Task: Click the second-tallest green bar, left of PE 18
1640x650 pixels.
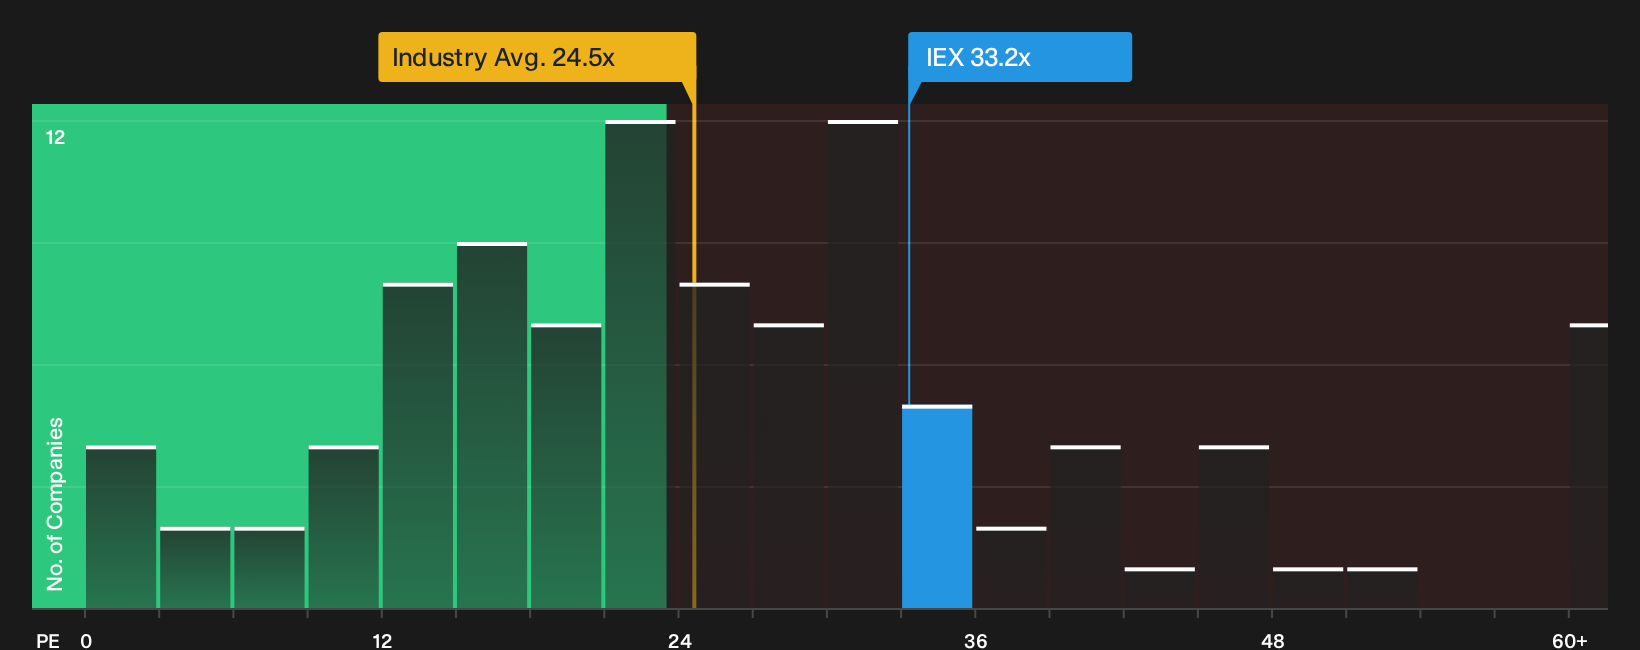Action: [x=492, y=426]
